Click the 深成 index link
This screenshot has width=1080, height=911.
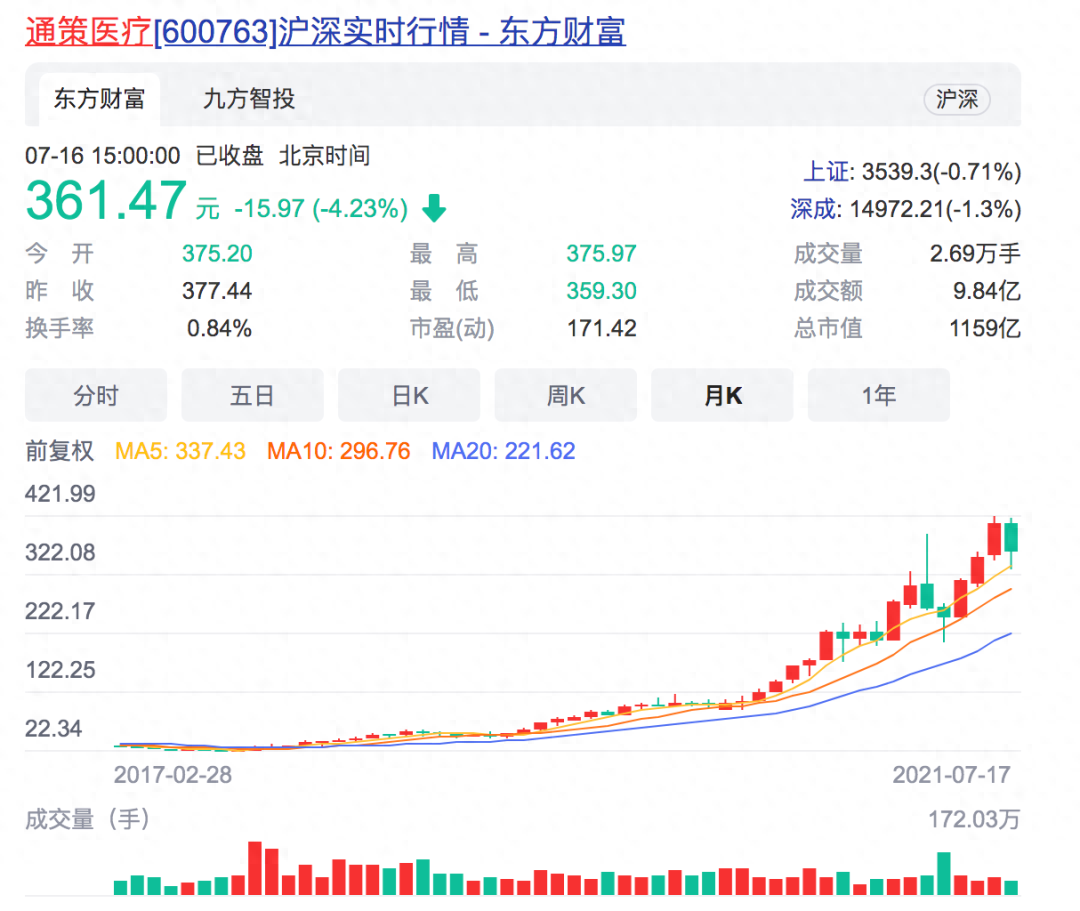pyautogui.click(x=814, y=209)
